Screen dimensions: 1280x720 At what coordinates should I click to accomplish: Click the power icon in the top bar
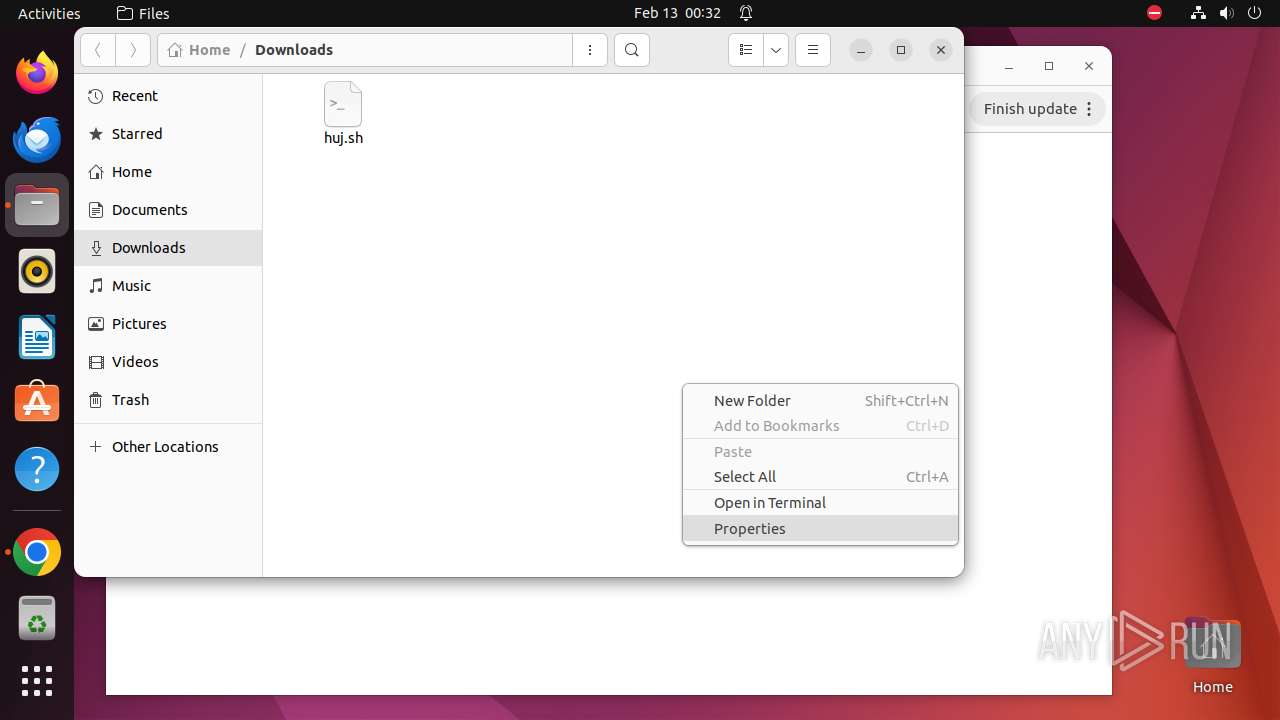(x=1254, y=13)
